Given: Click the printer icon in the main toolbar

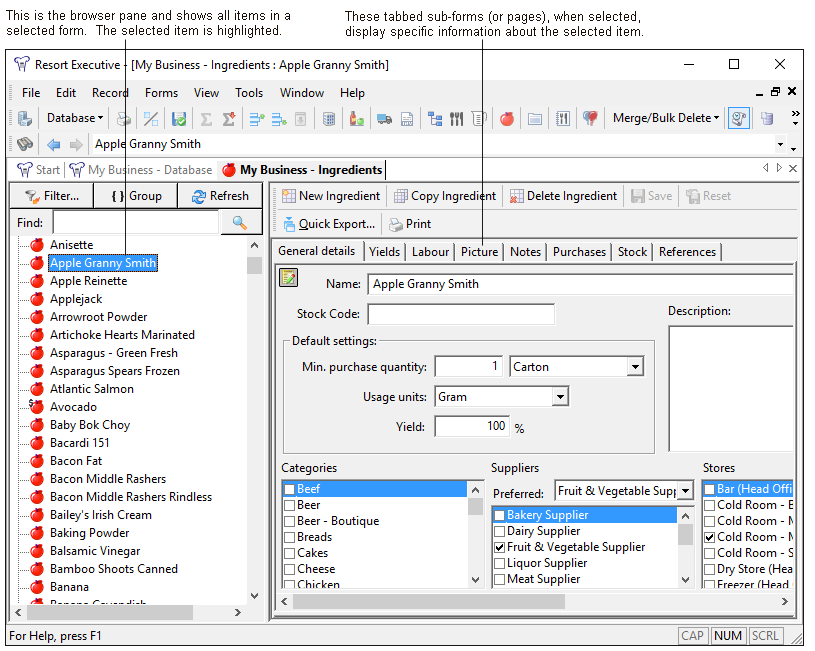Looking at the screenshot, I should pyautogui.click(x=124, y=119).
